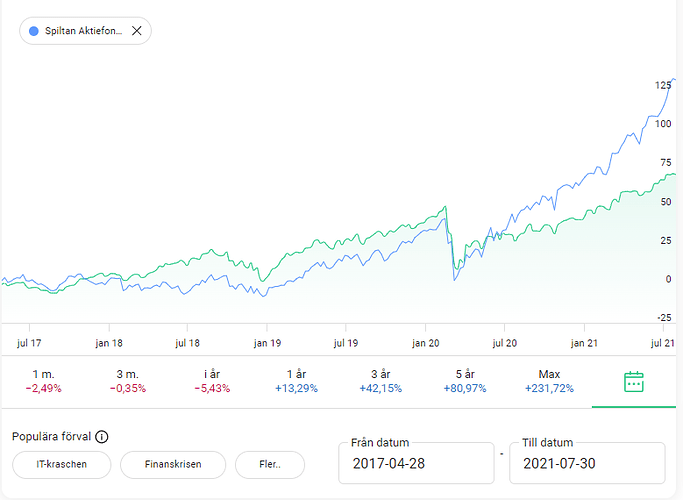Expand more presets with Fler..

click(x=269, y=465)
